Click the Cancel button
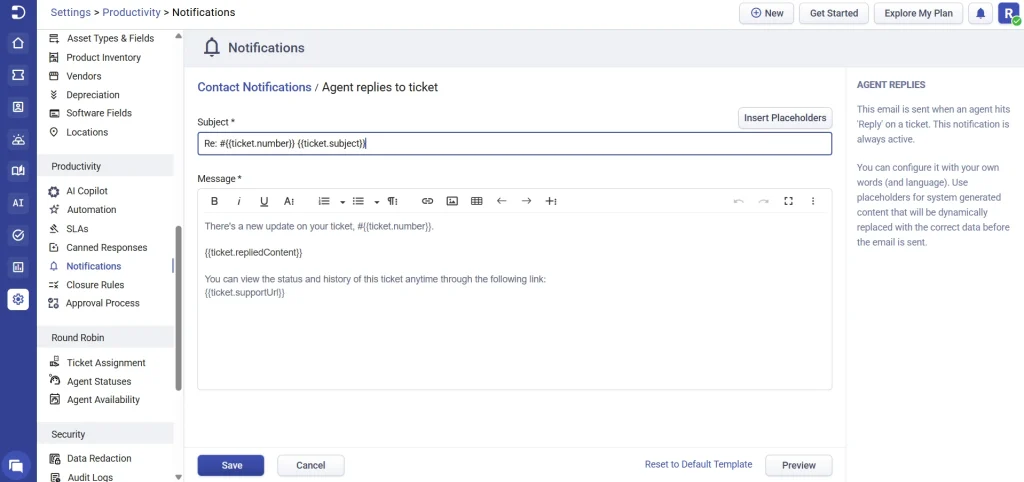The width and height of the screenshot is (1024, 482). pos(311,466)
